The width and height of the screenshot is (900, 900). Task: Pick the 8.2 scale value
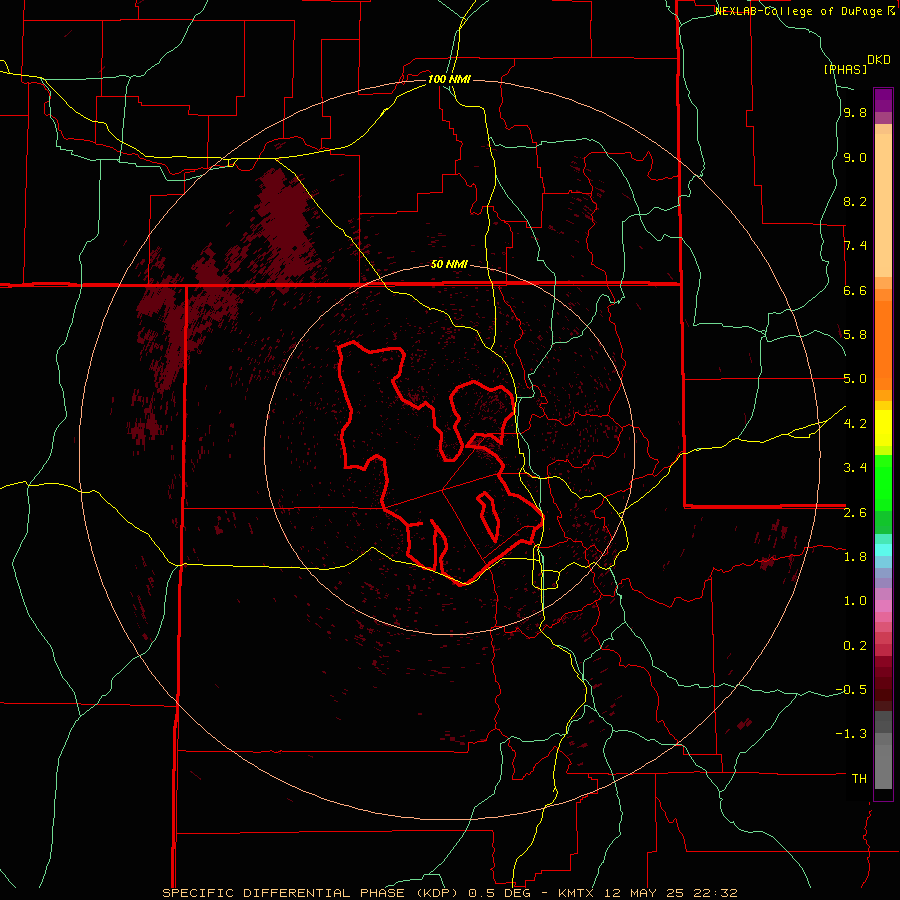coord(855,201)
